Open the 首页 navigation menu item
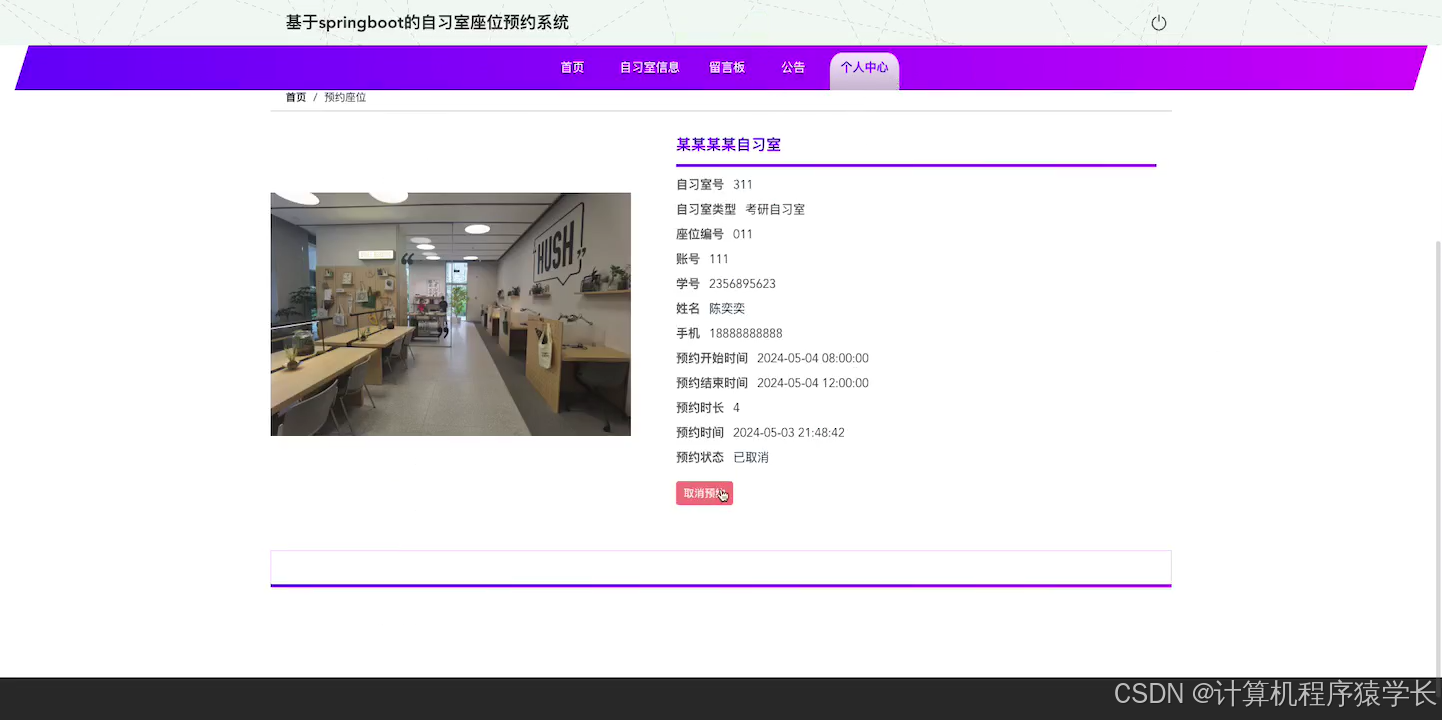1442x720 pixels. tap(572, 67)
